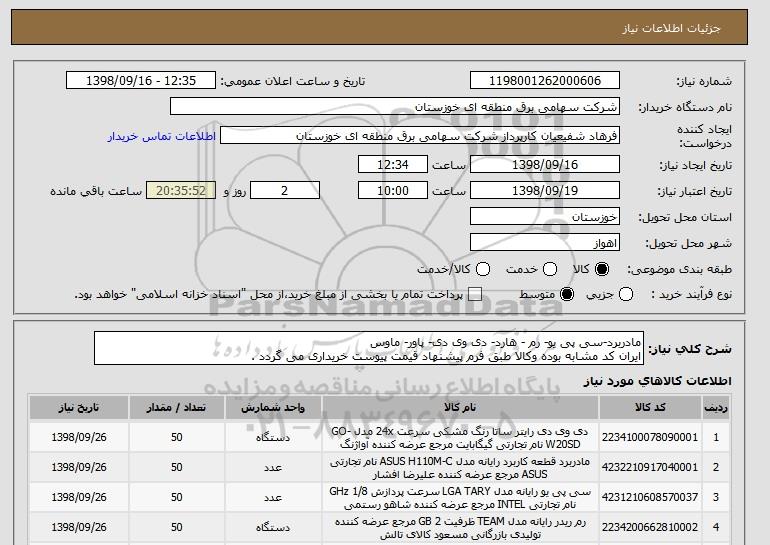
Task: Select the کالا radio button
Action: pyautogui.click(x=602, y=269)
